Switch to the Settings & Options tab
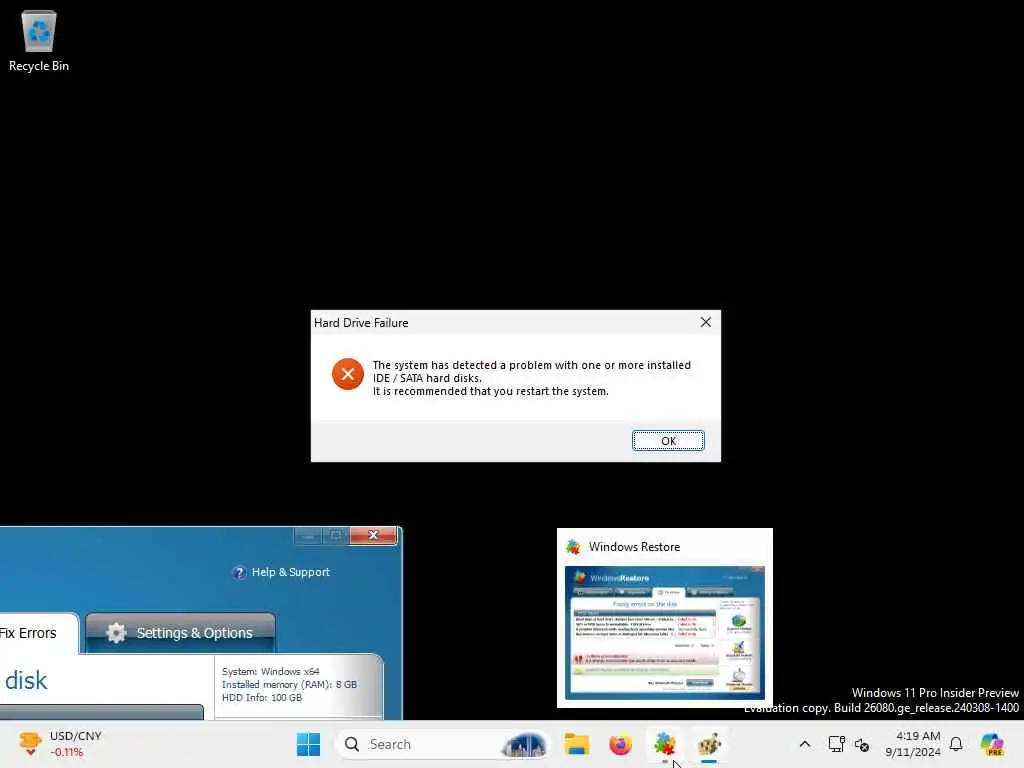 pyautogui.click(x=180, y=632)
